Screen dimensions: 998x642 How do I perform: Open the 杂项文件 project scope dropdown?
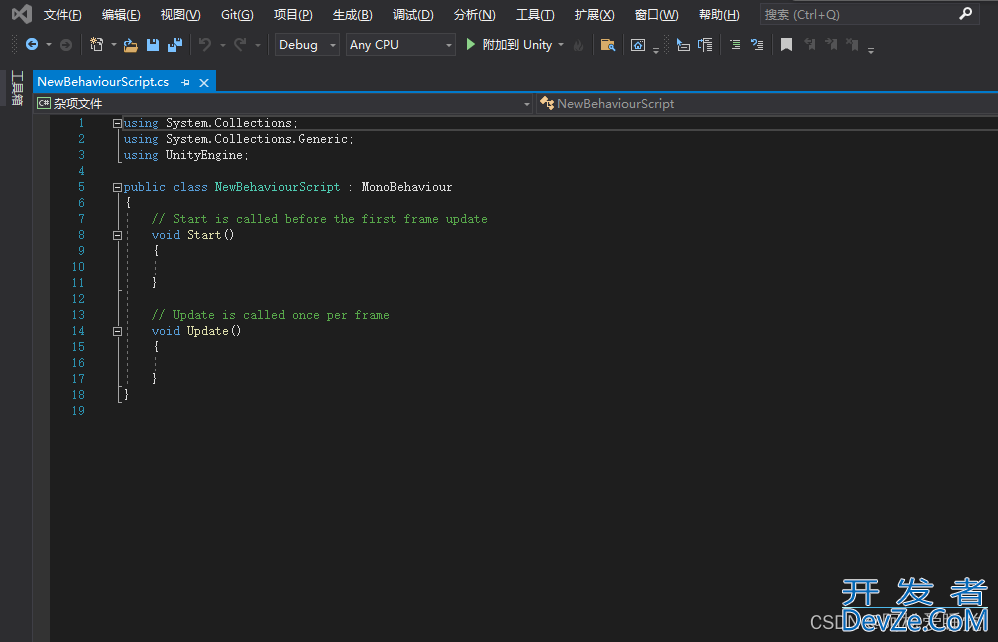284,103
